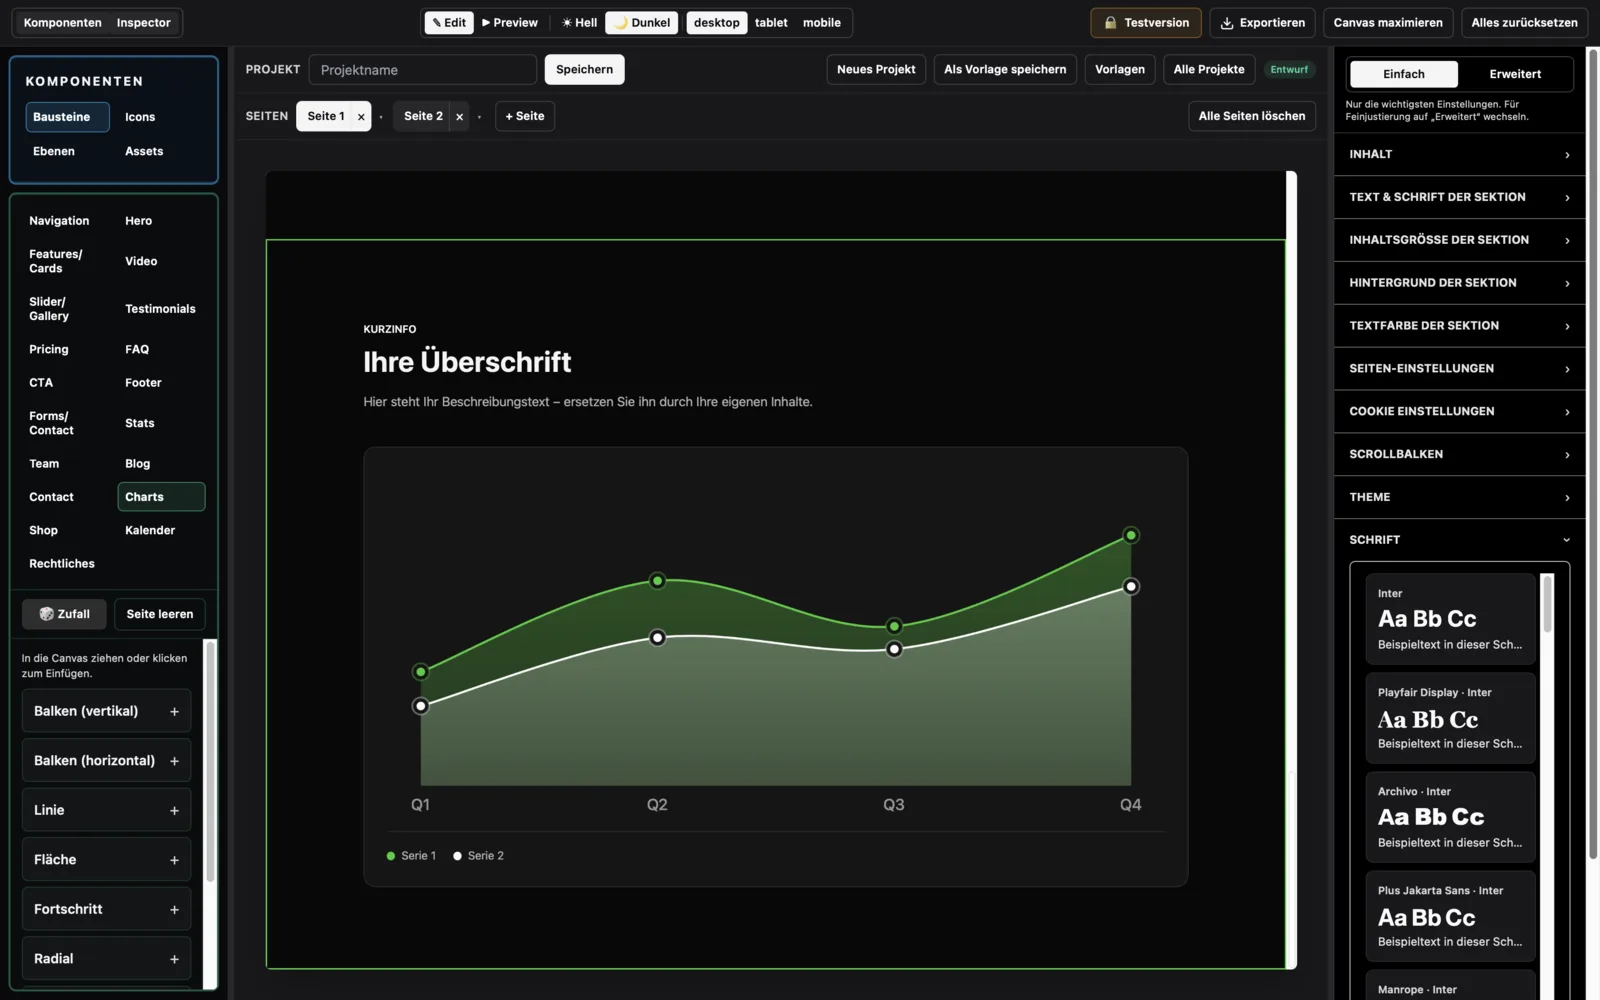
Task: Expand SCROLLBALKEN section
Action: pyautogui.click(x=1459, y=454)
